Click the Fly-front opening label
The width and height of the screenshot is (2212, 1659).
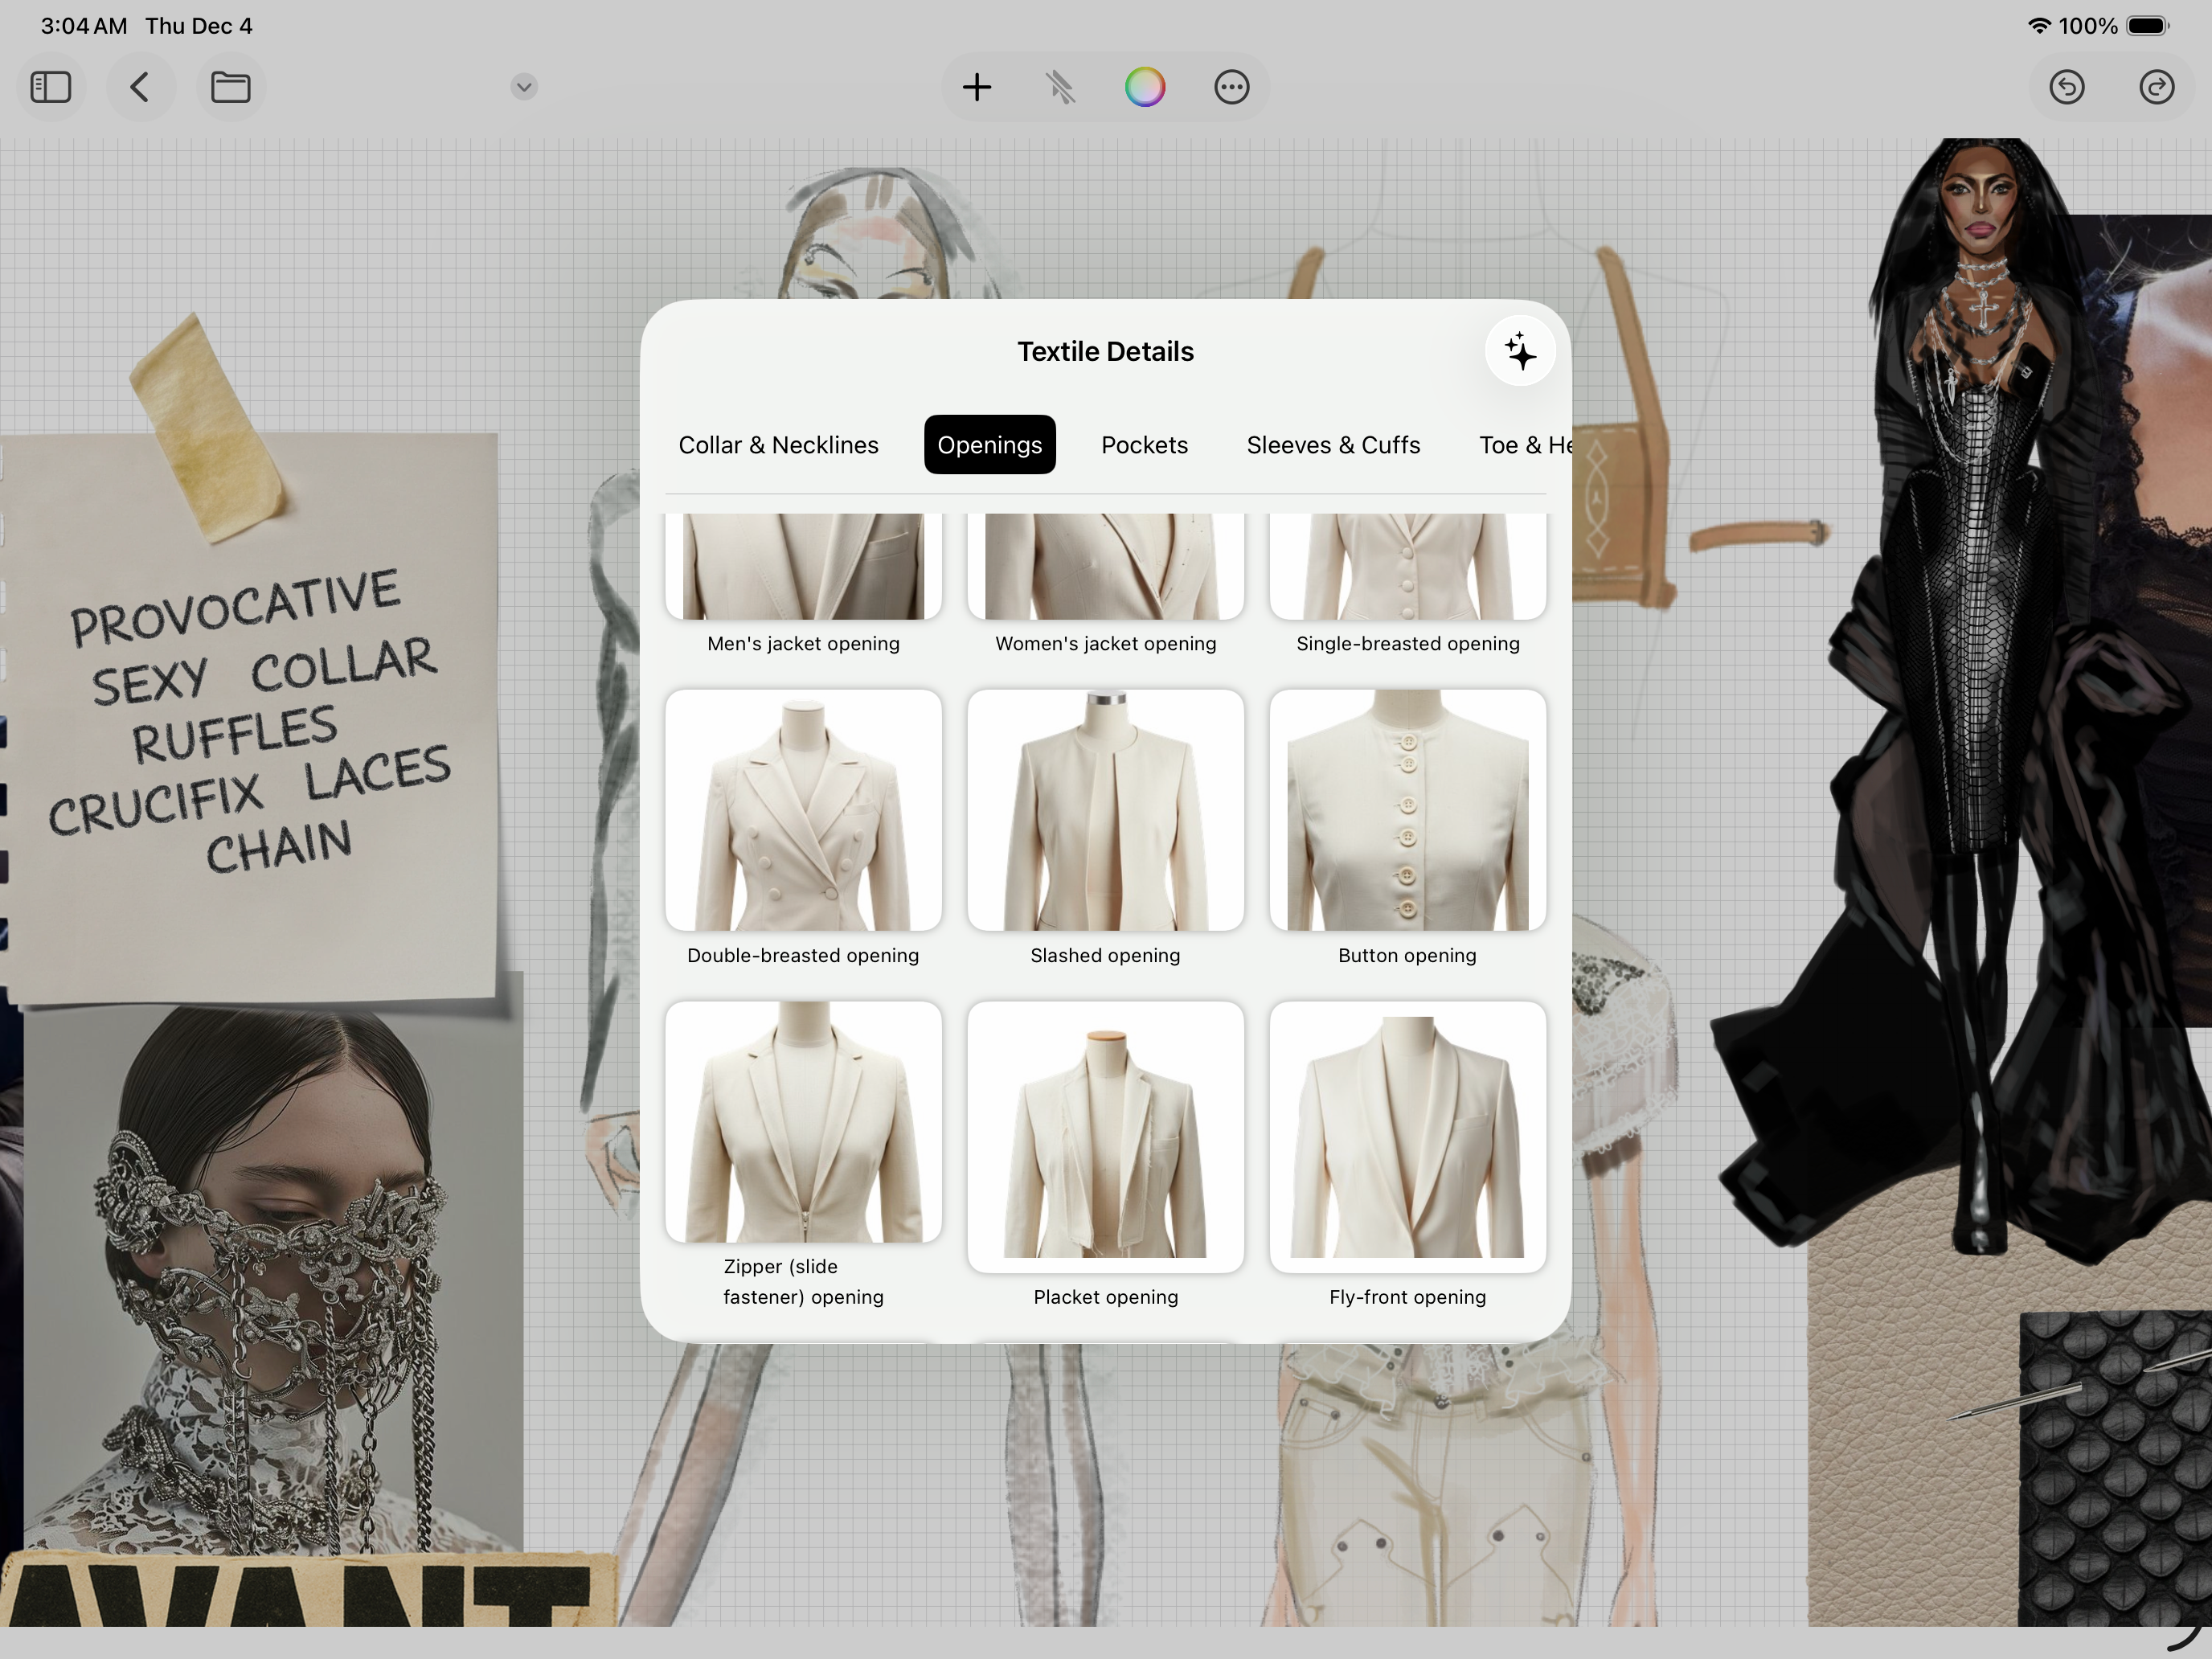click(1407, 1297)
